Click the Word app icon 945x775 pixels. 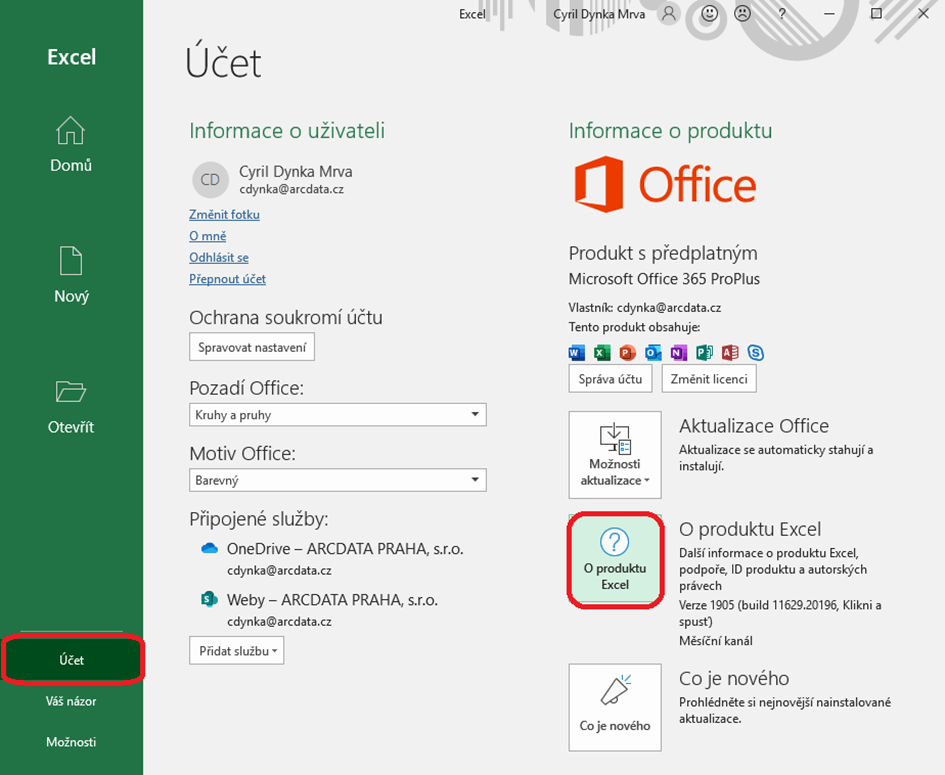tap(577, 353)
